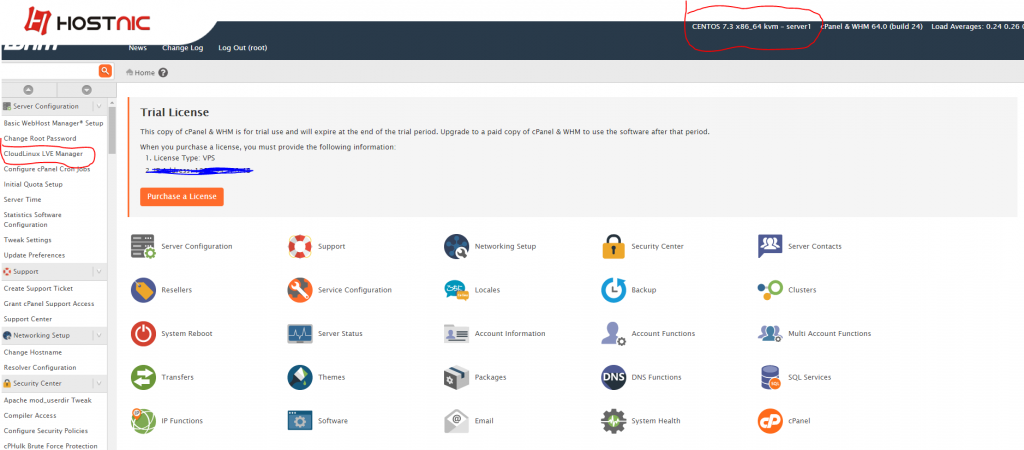The image size is (1024, 450).
Task: Open Create Support Ticket in sidebar
Action: click(x=39, y=288)
